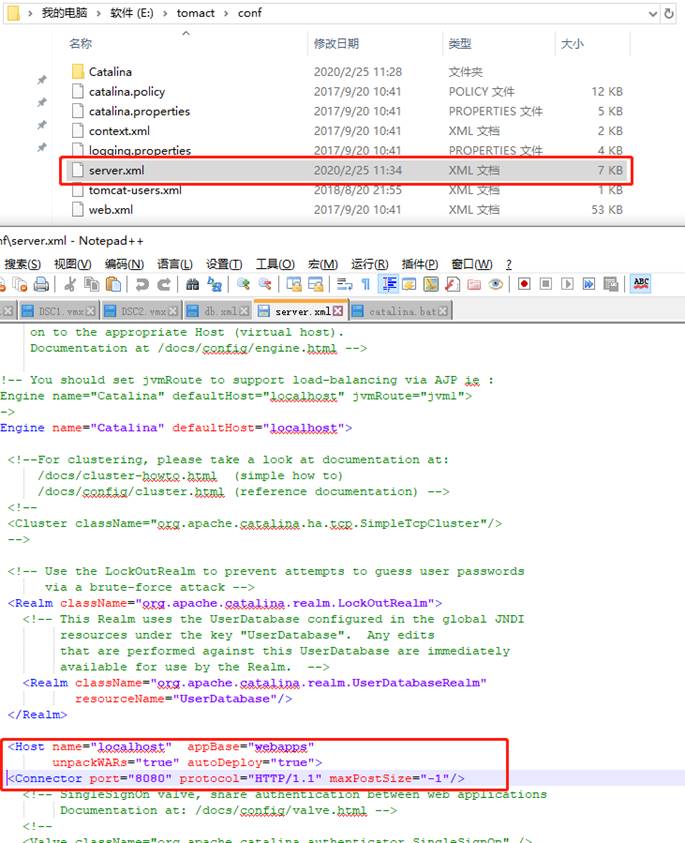Switch to the DSC2.vmx tab
This screenshot has height=843, width=685.
click(x=140, y=311)
